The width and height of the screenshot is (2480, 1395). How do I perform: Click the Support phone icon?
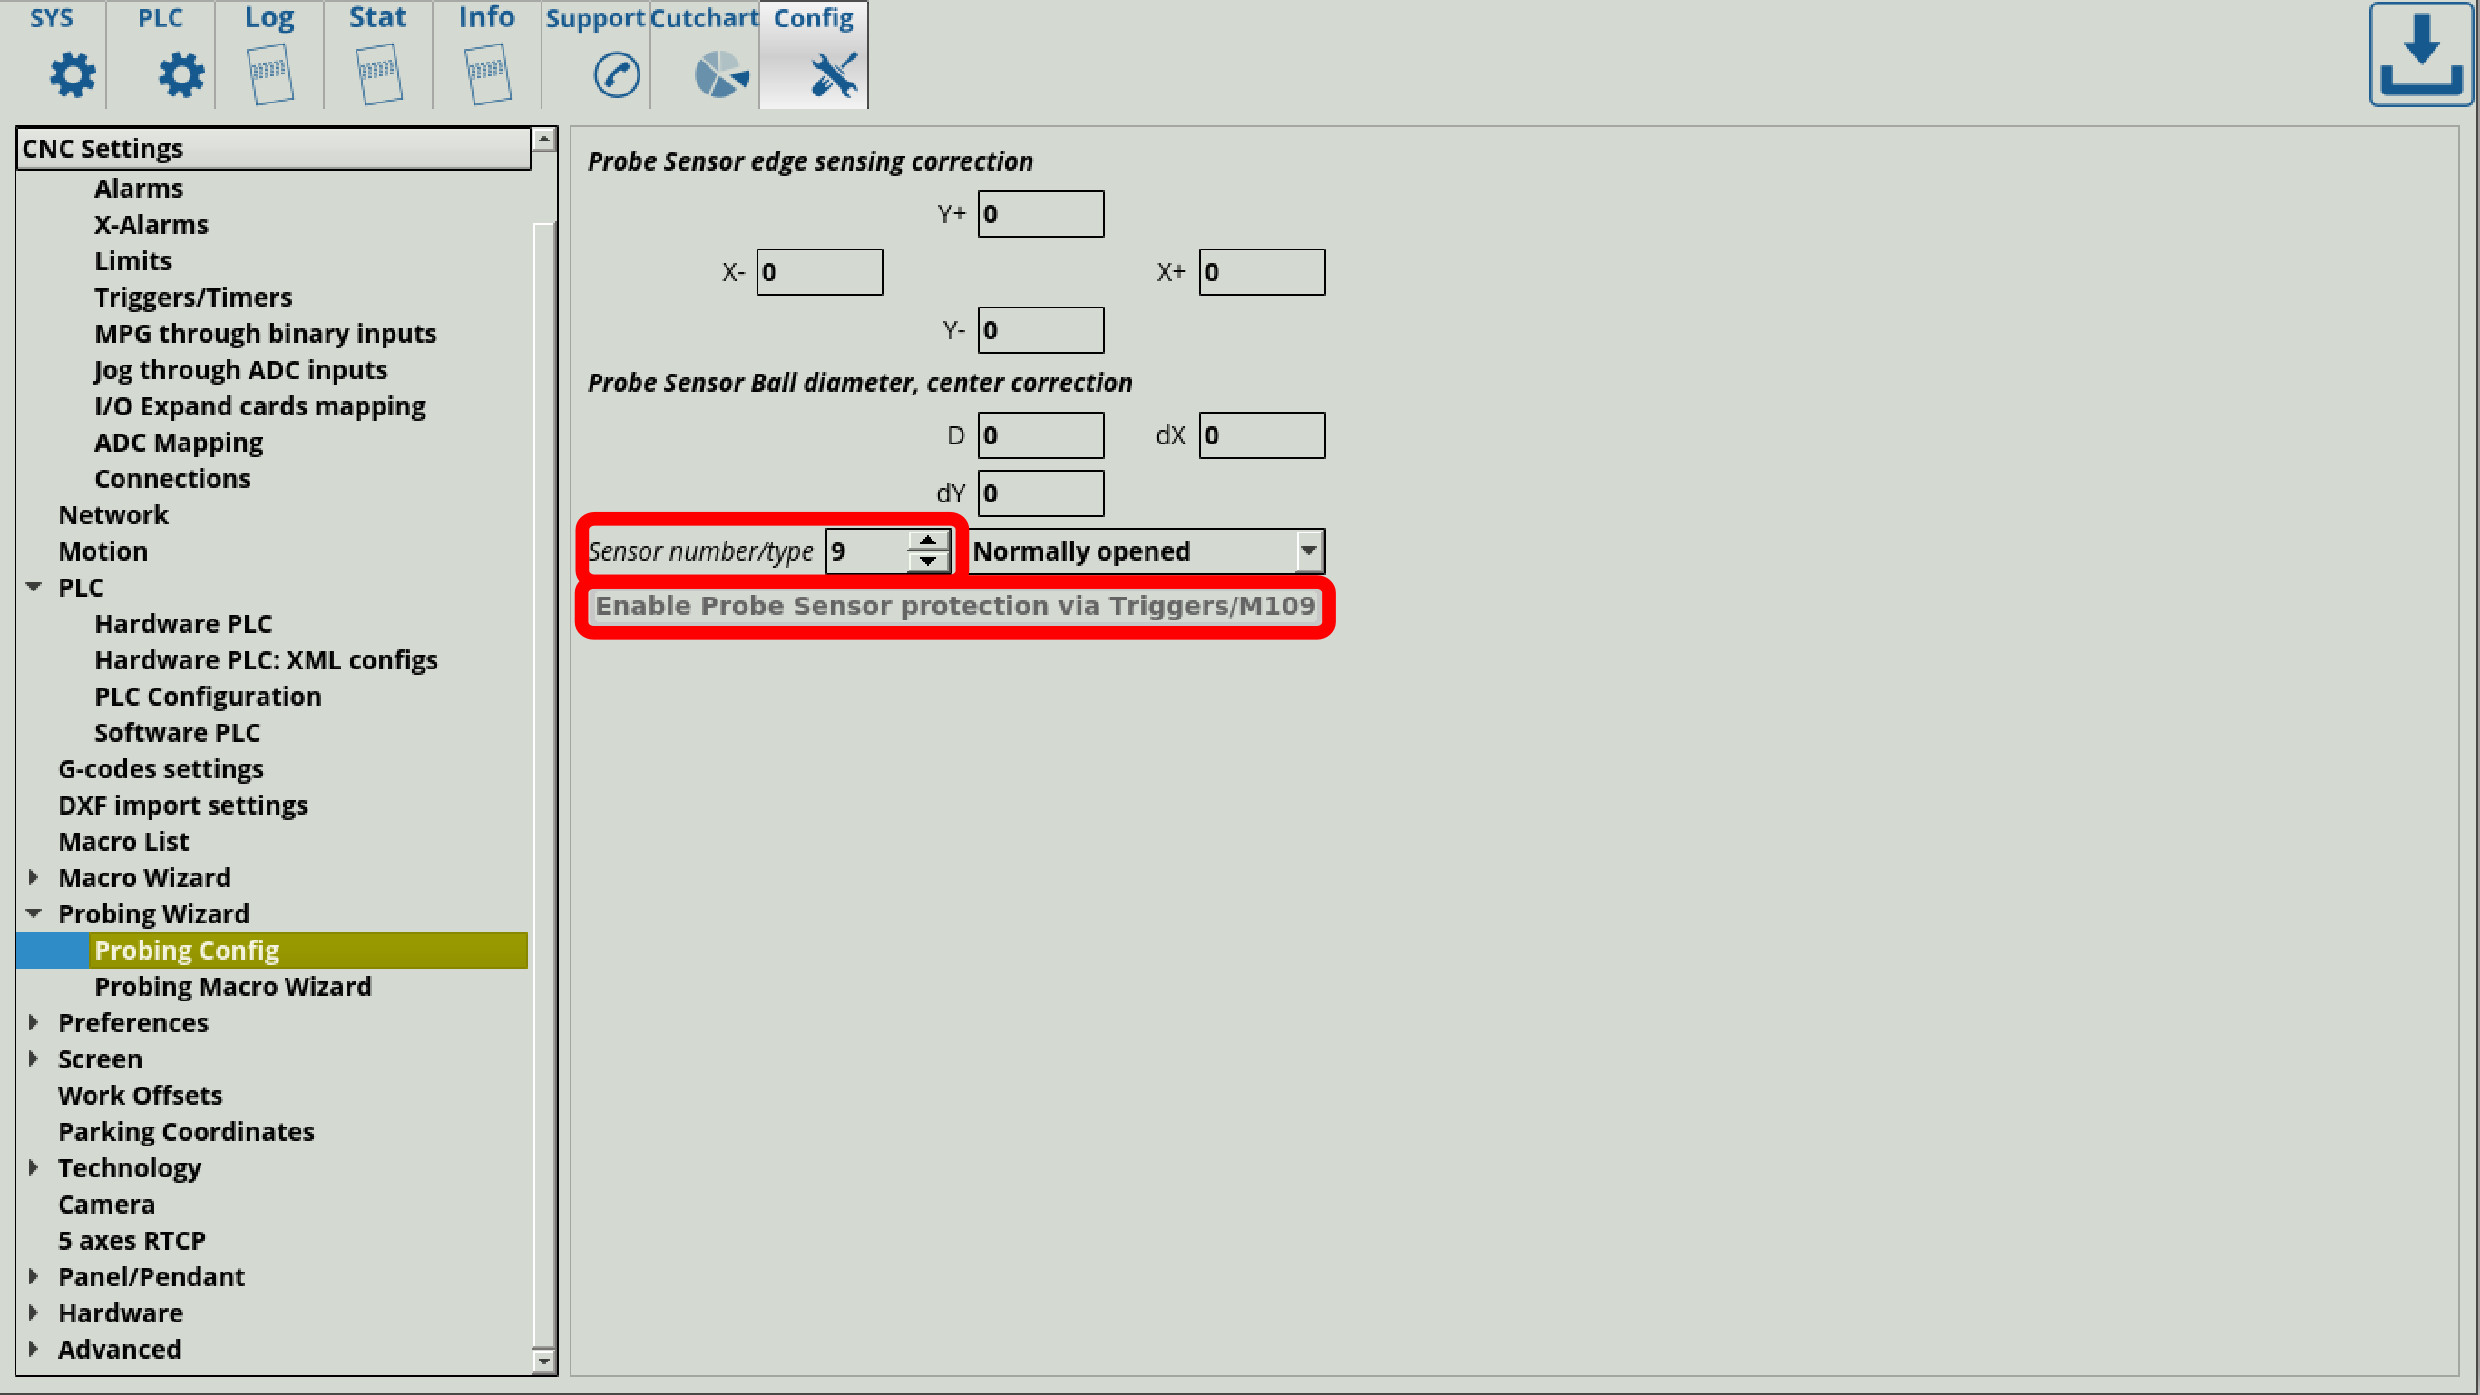pos(616,74)
